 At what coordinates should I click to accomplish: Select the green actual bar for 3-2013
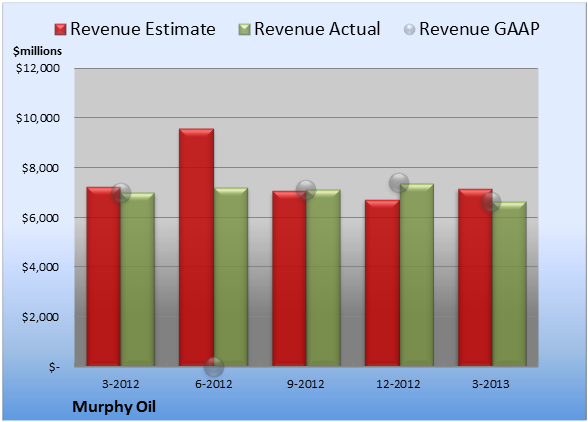click(x=509, y=284)
